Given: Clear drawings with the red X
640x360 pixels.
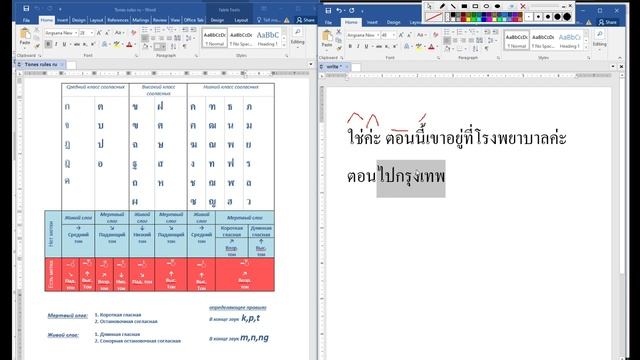Looking at the screenshot, I should (x=523, y=6).
